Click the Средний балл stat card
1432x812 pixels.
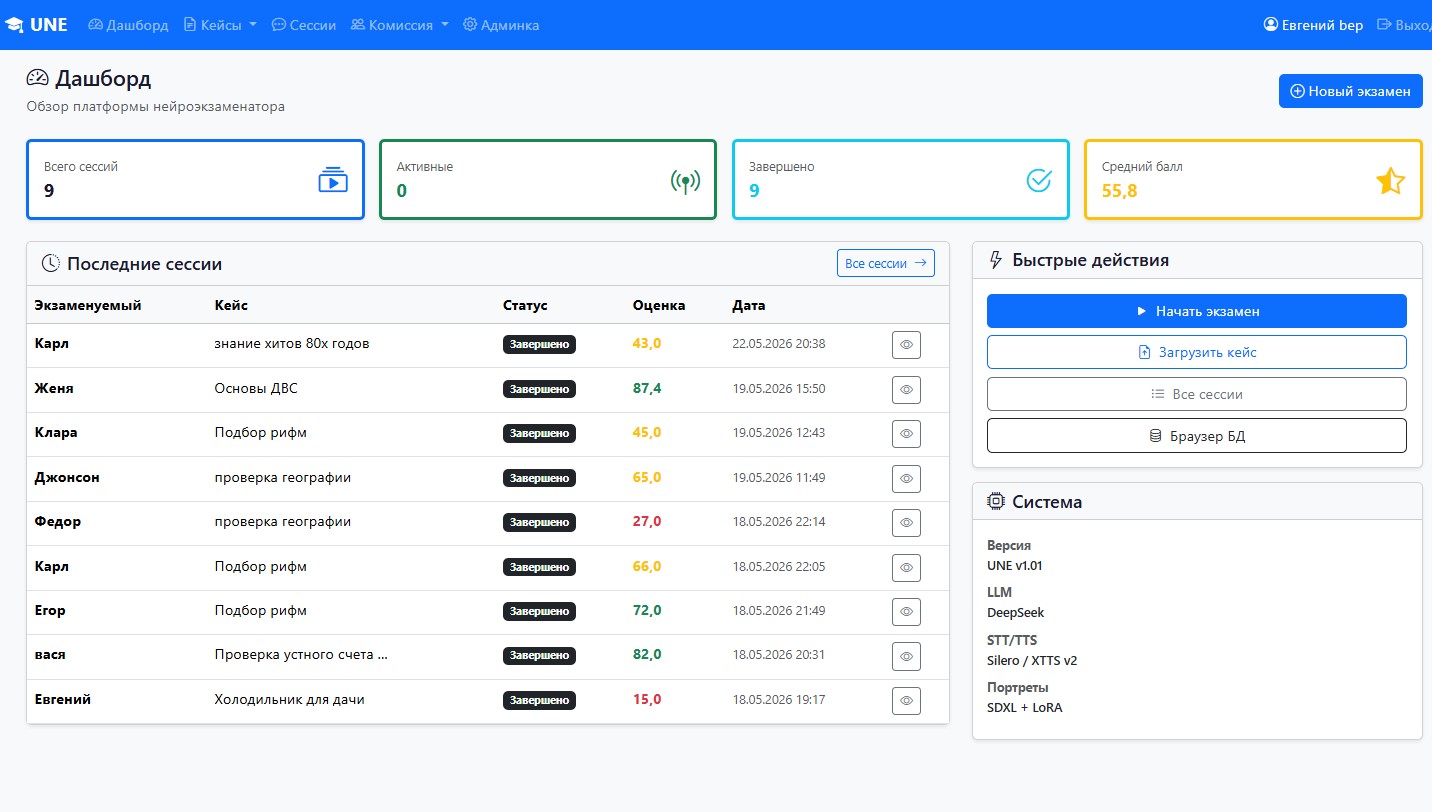1253,180
